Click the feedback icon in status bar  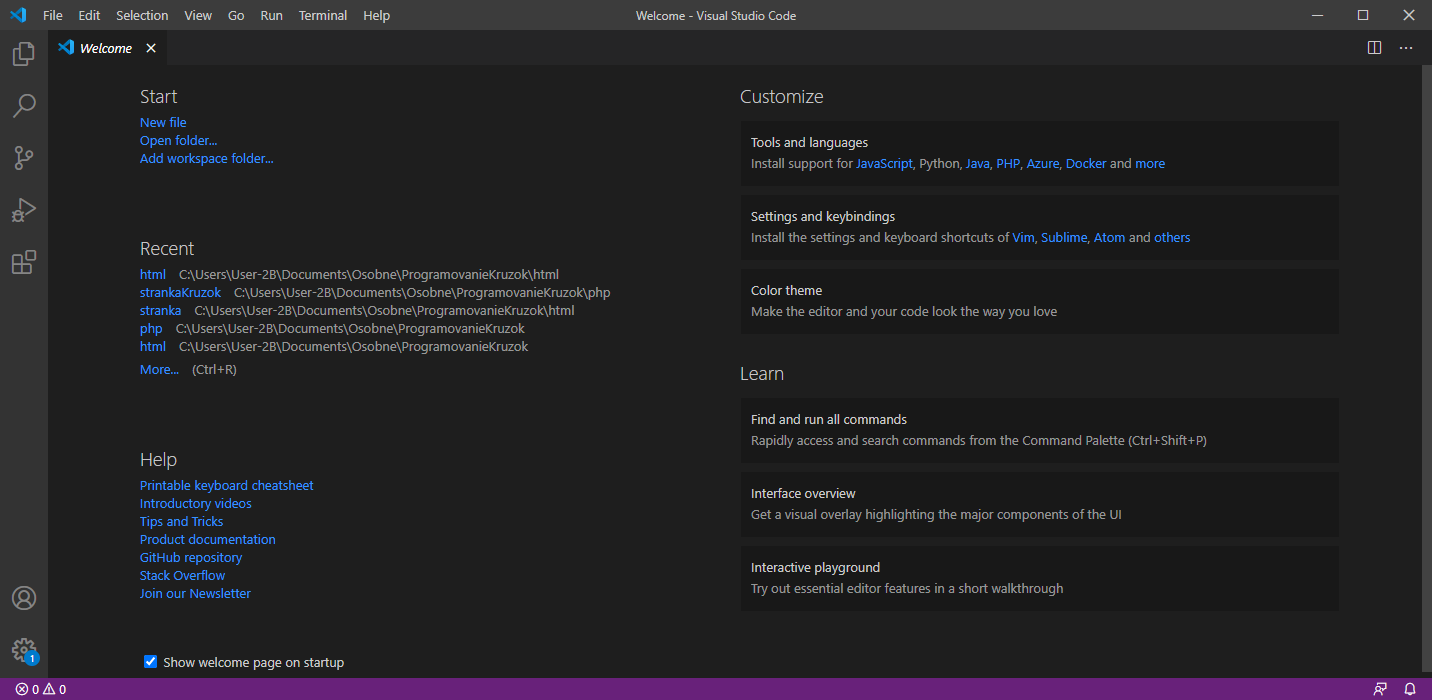pos(1381,689)
